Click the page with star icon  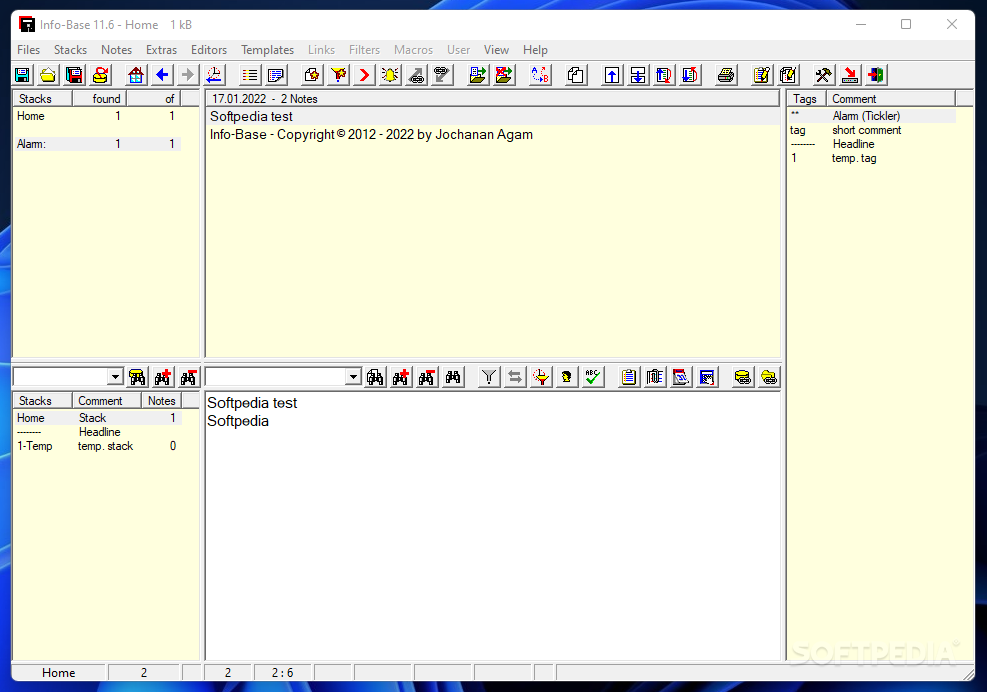312,76
